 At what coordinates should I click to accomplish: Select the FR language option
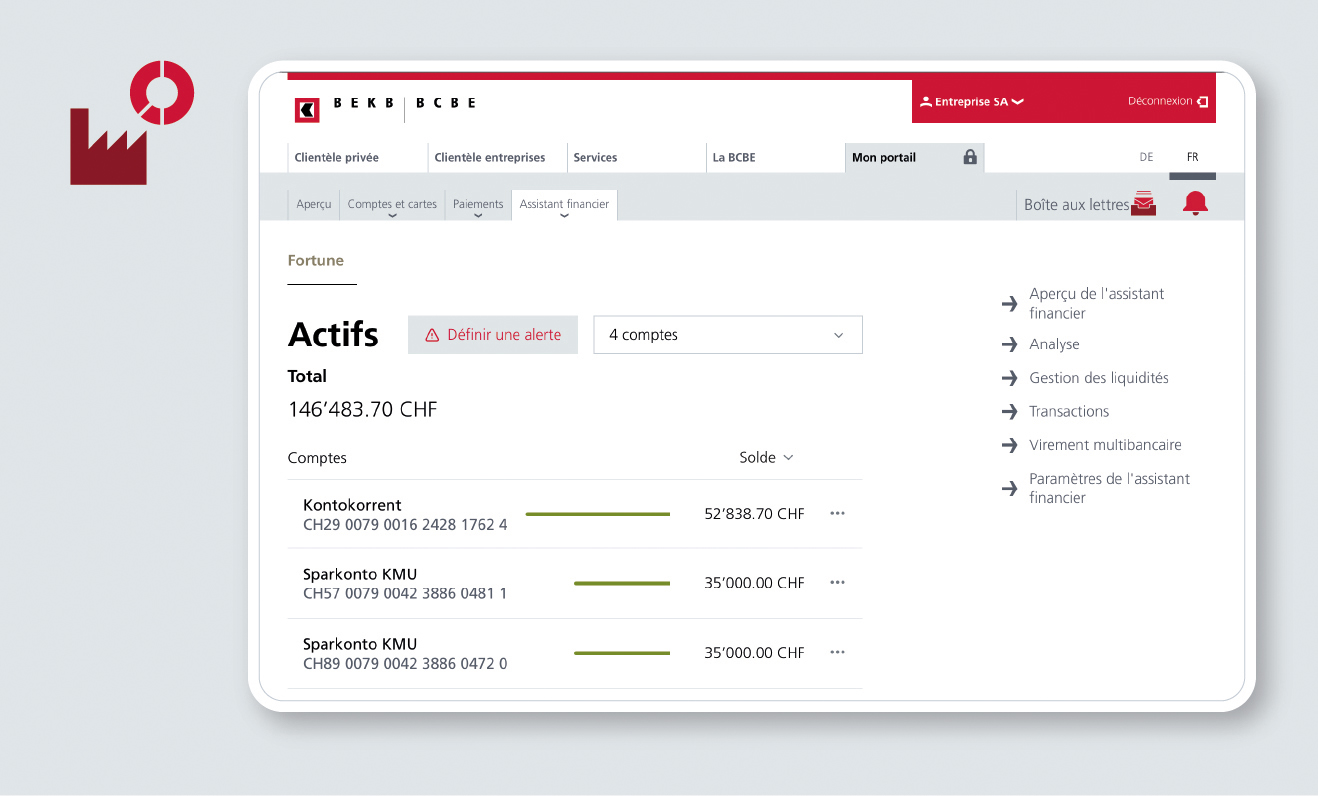[x=1192, y=157]
